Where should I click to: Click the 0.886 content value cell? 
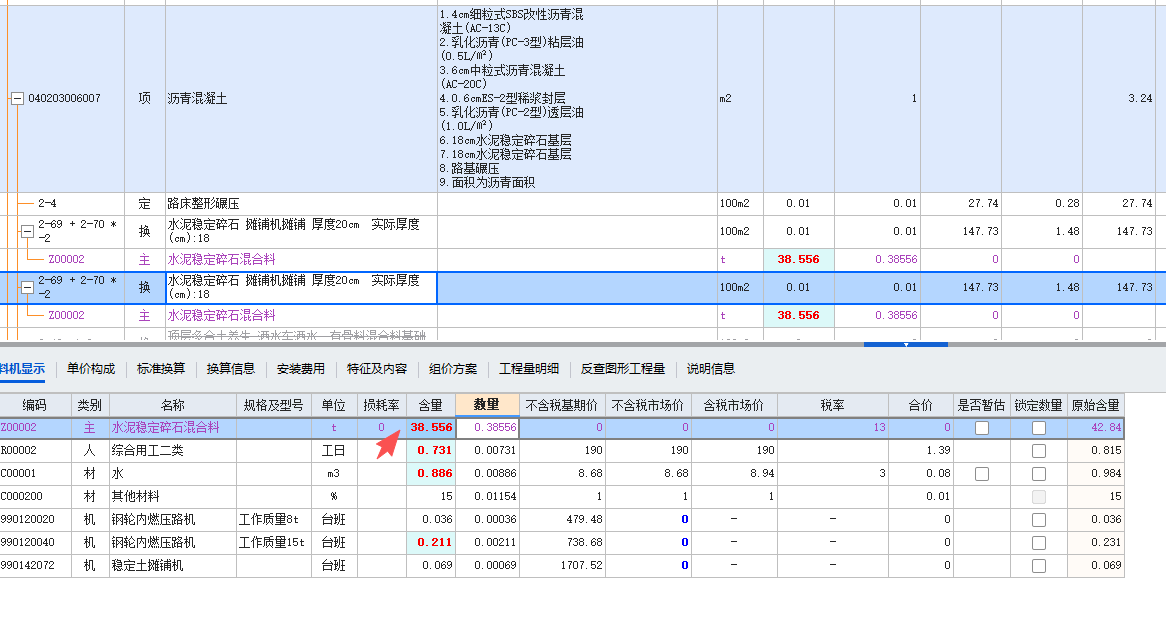431,474
